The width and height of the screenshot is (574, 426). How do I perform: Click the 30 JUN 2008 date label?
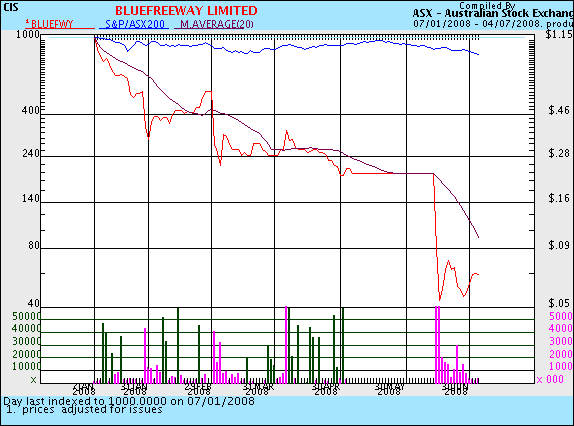pos(455,389)
